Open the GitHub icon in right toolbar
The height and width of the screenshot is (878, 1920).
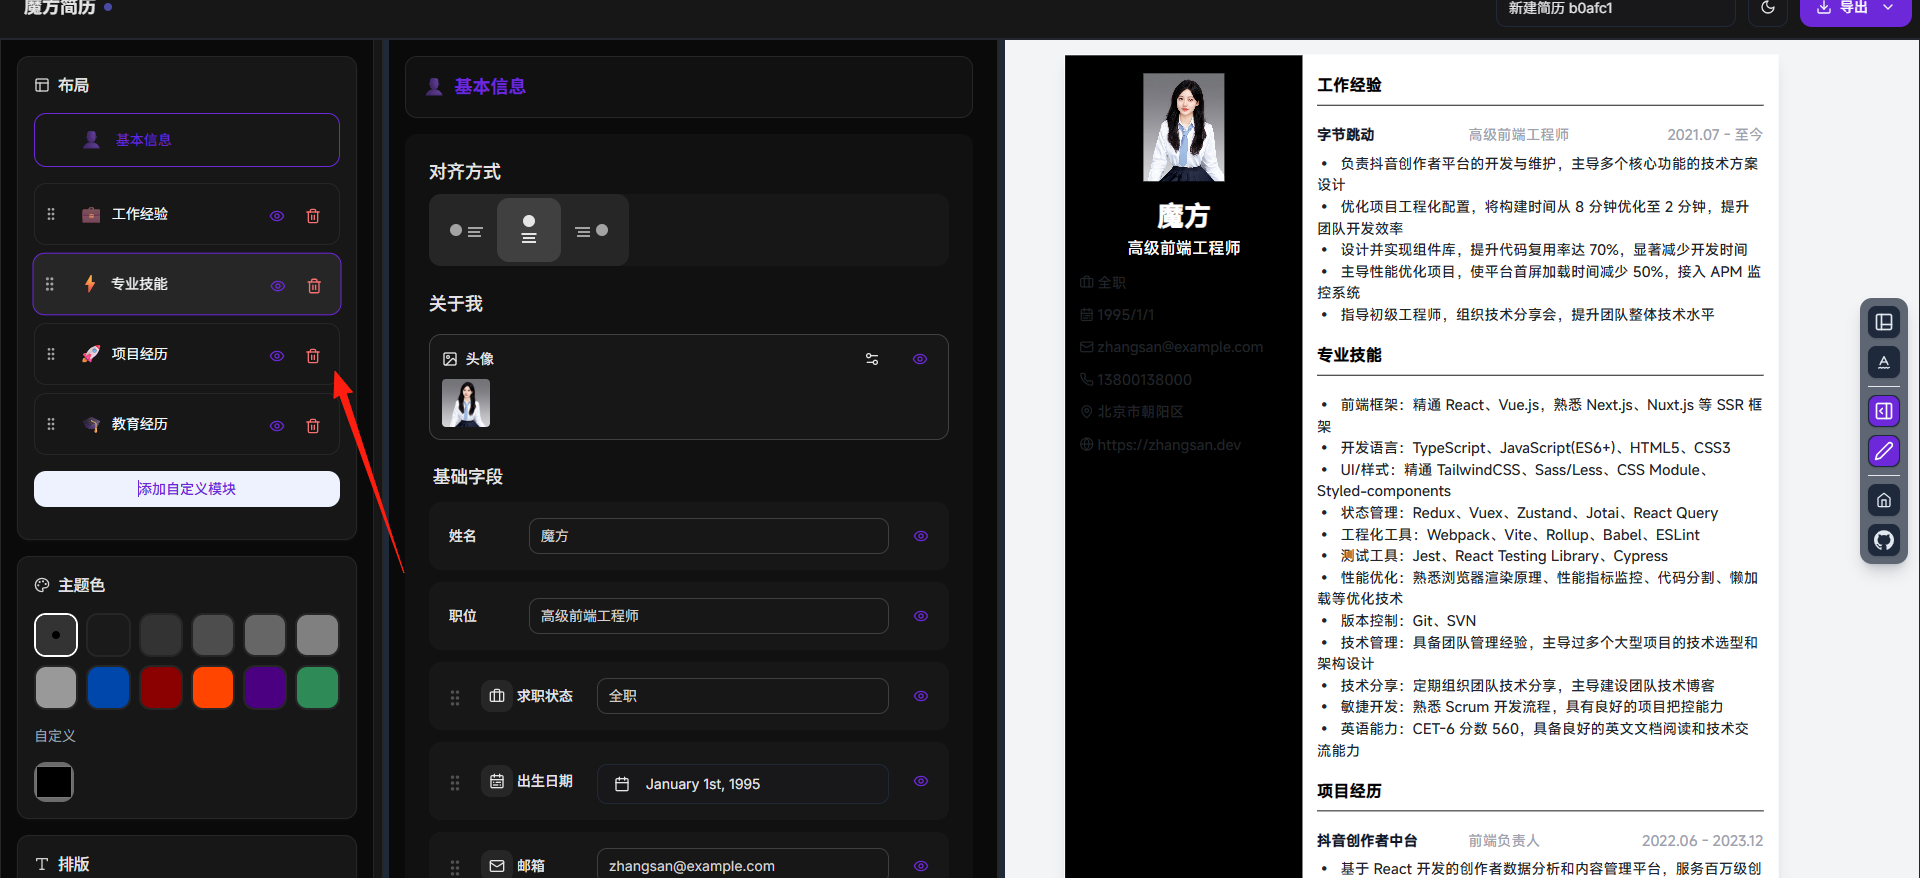pos(1884,541)
